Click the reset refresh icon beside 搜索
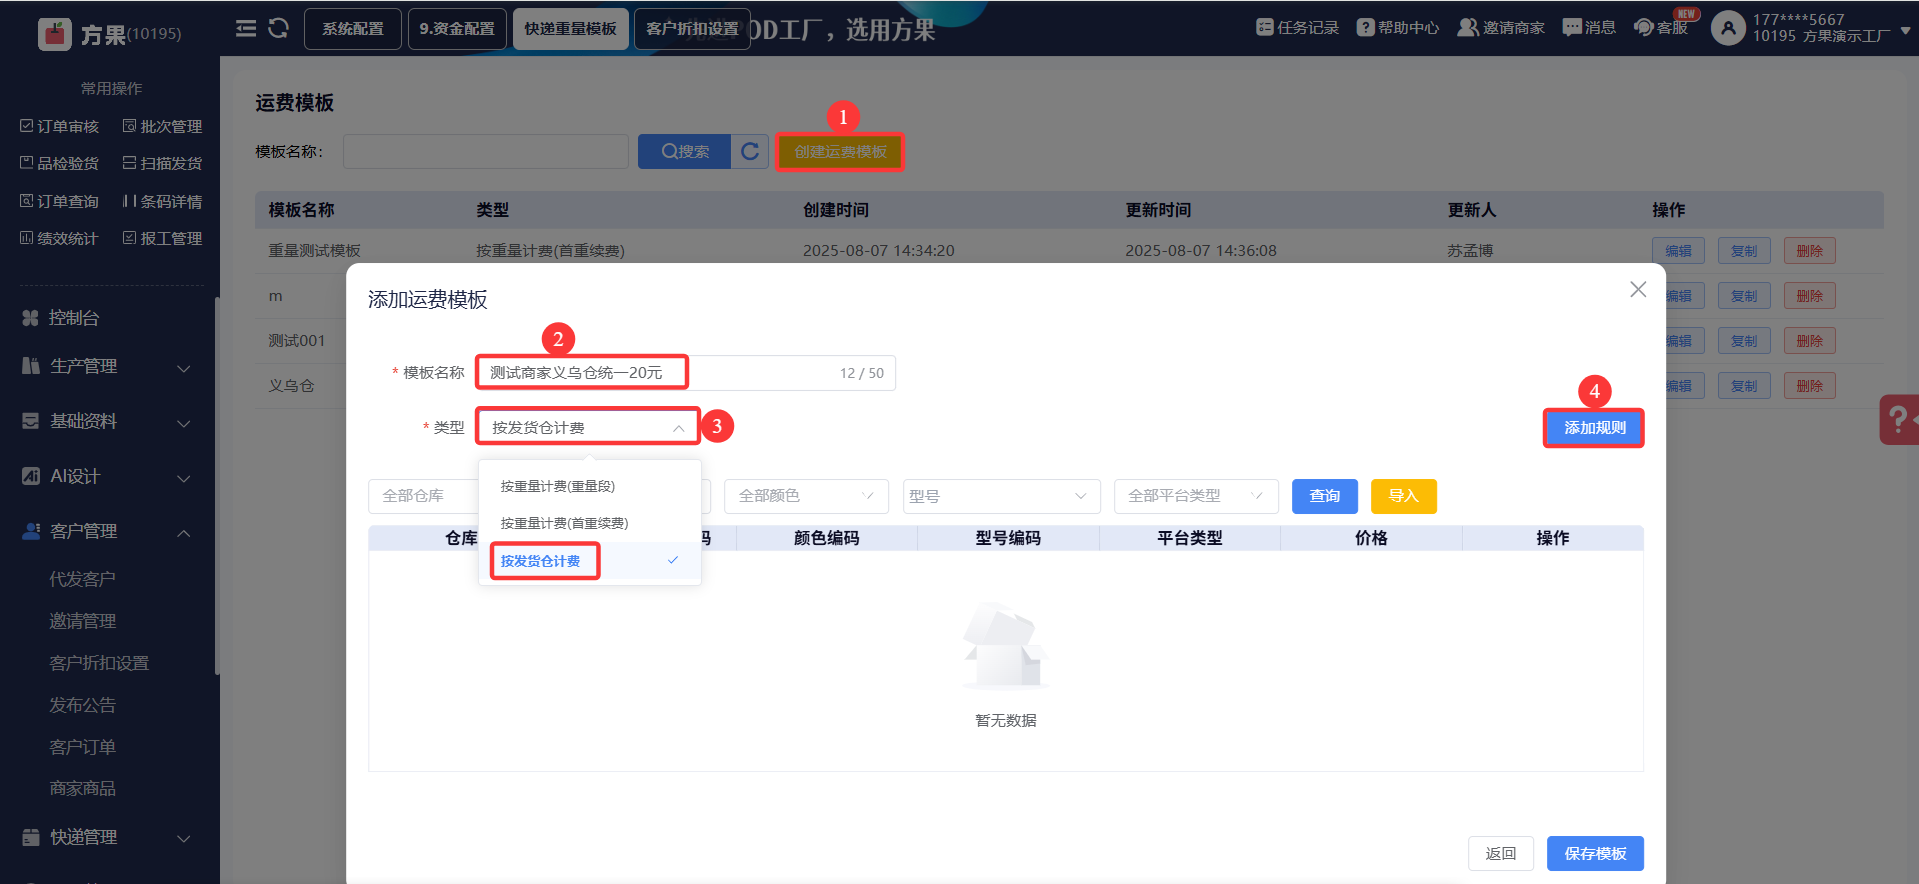 [750, 152]
